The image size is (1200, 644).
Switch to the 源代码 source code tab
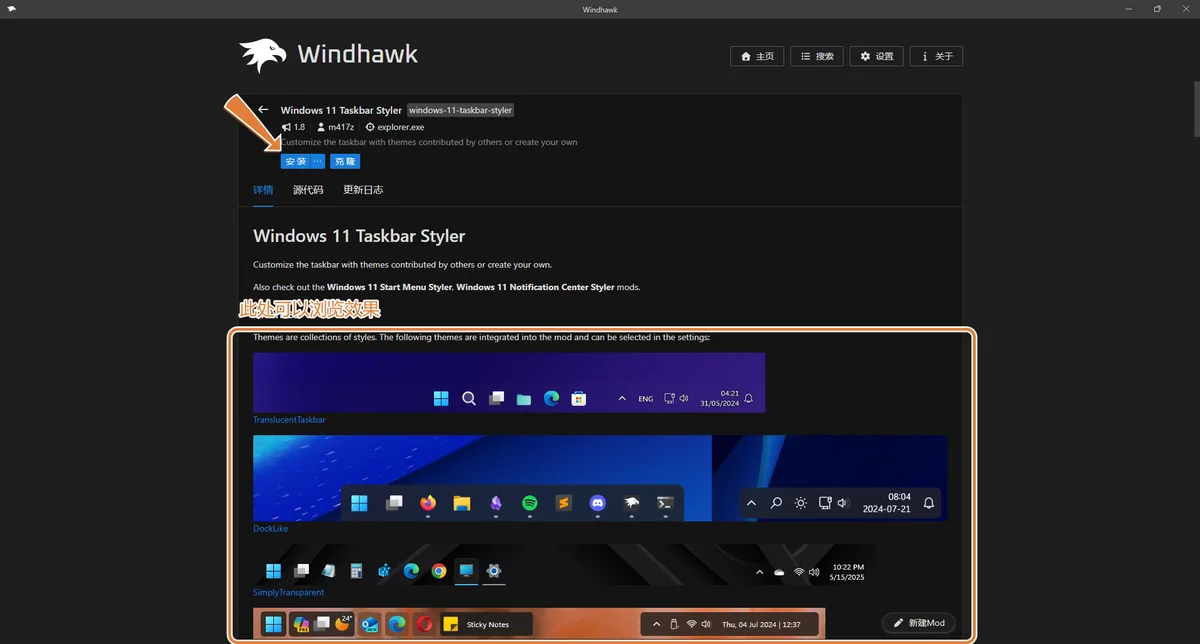tap(308, 190)
